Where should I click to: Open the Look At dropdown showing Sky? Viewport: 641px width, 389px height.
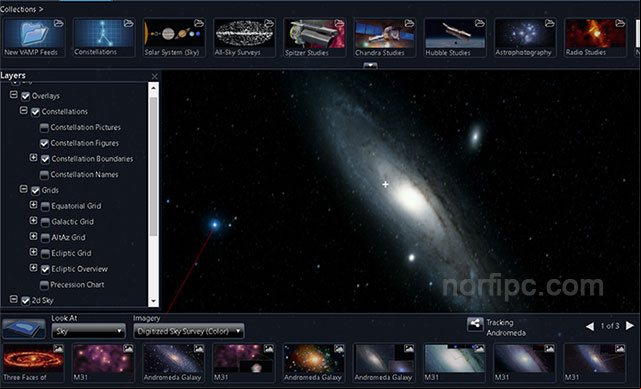(88, 331)
